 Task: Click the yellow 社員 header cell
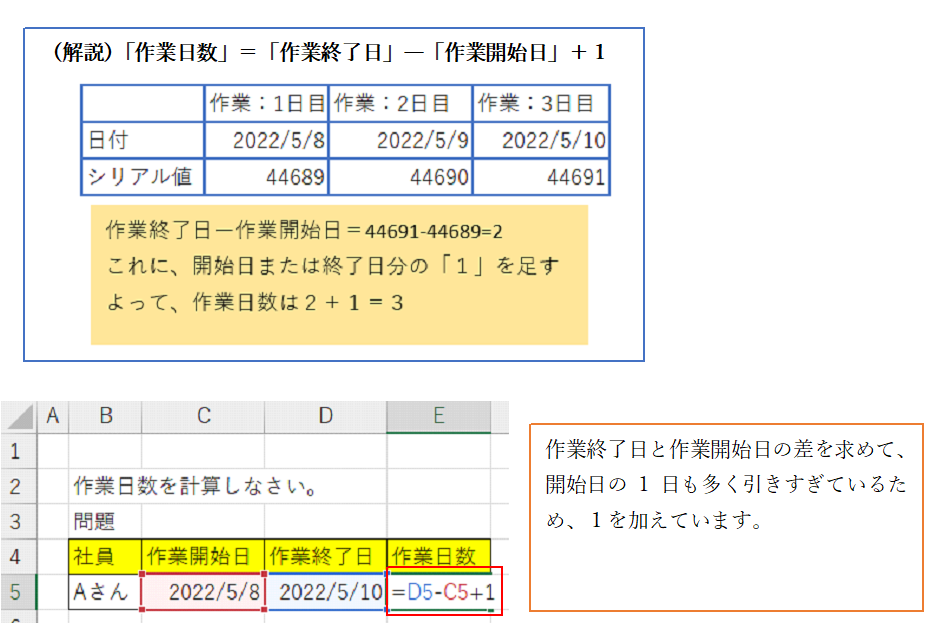tap(105, 556)
